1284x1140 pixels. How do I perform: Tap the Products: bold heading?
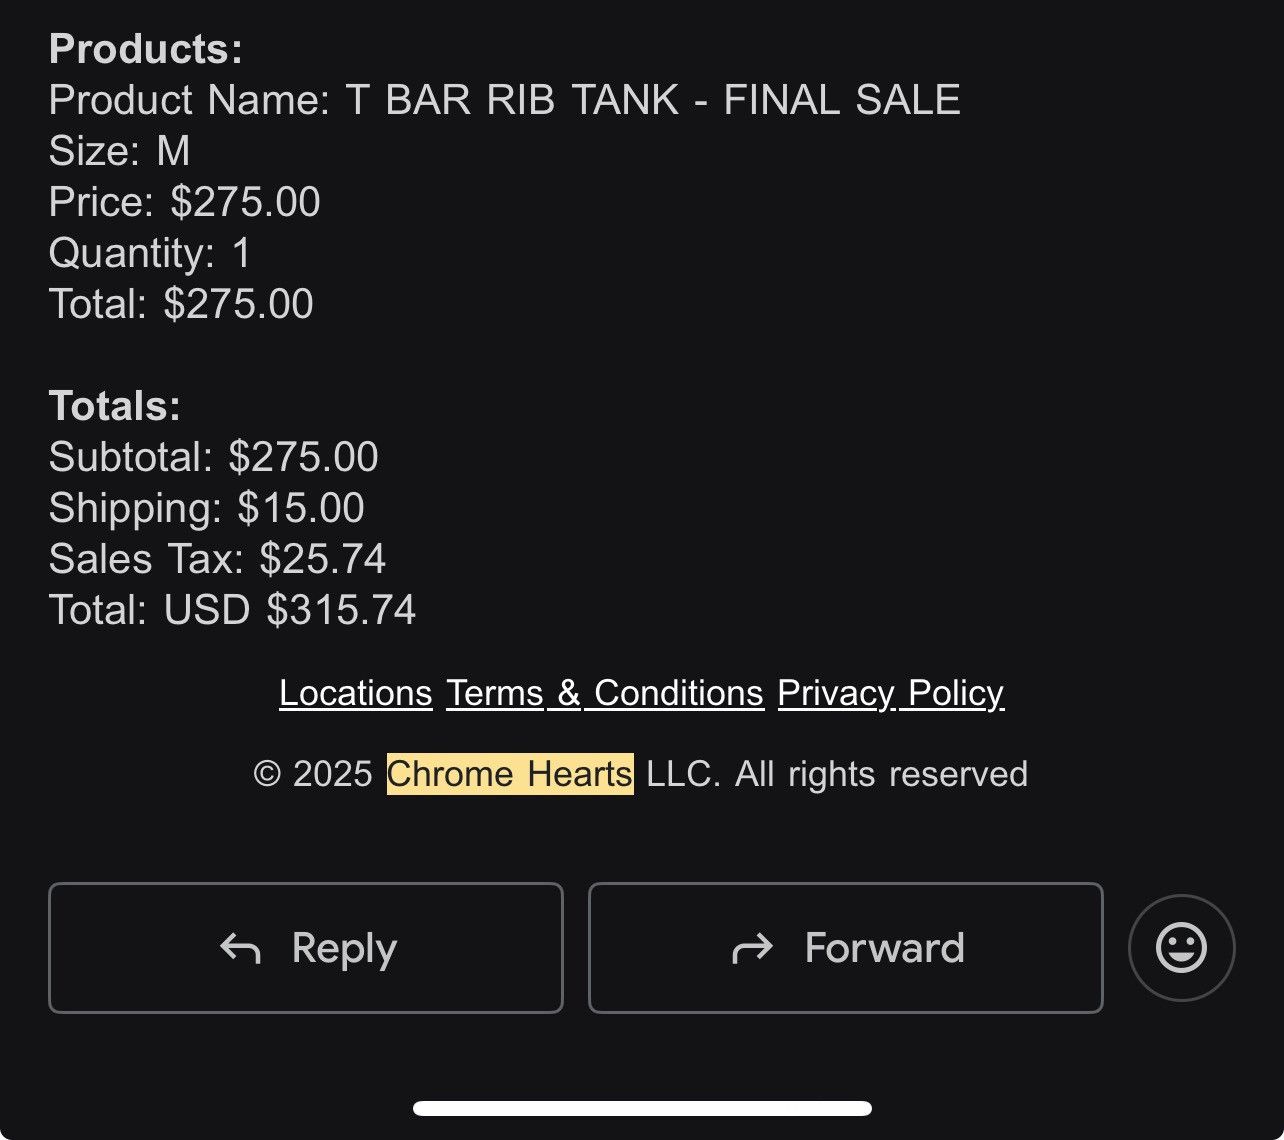coord(146,49)
